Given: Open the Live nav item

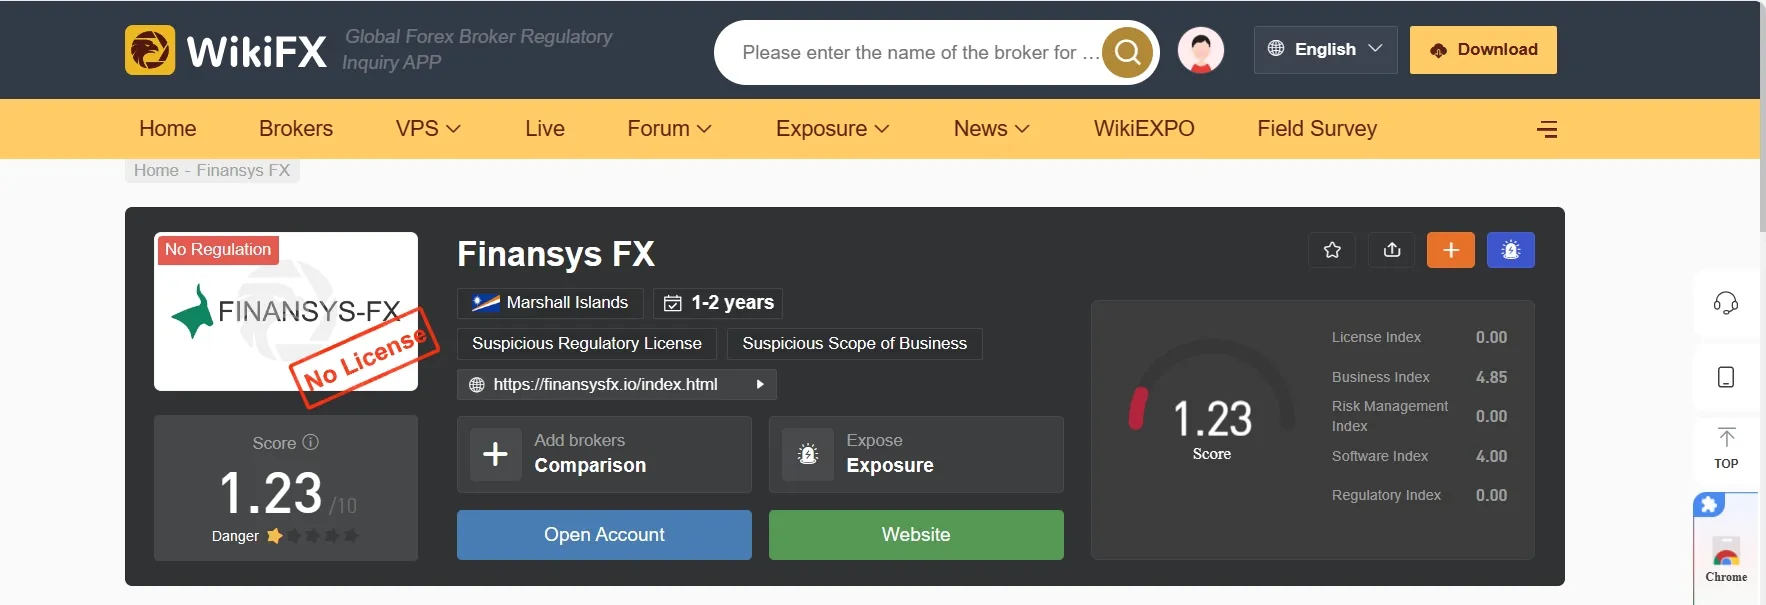Looking at the screenshot, I should (x=545, y=129).
